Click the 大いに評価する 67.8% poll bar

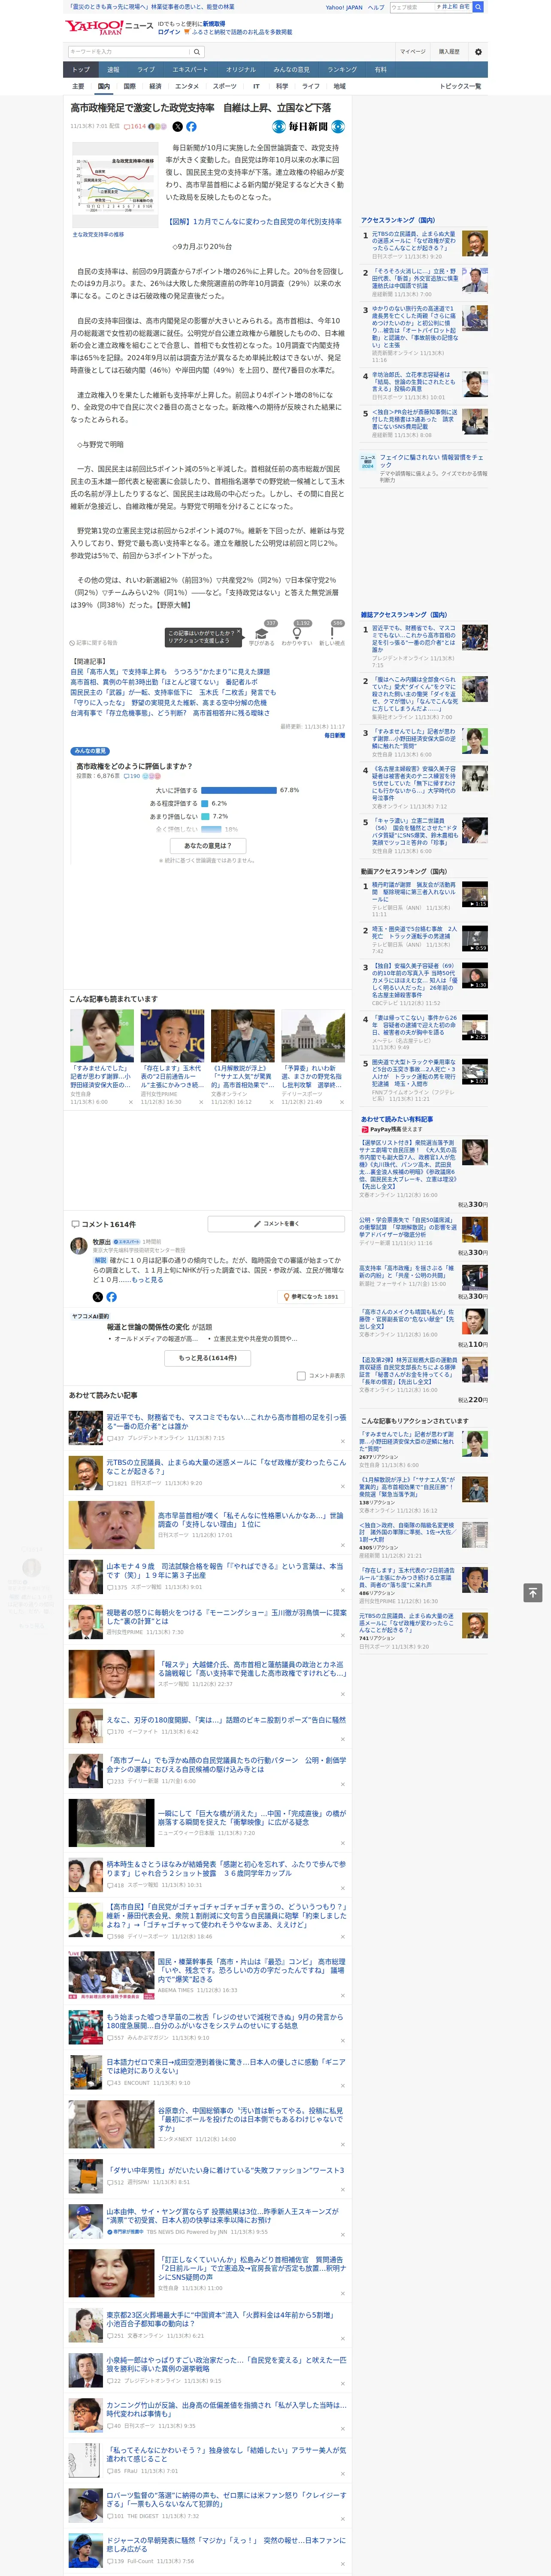pyautogui.click(x=239, y=790)
